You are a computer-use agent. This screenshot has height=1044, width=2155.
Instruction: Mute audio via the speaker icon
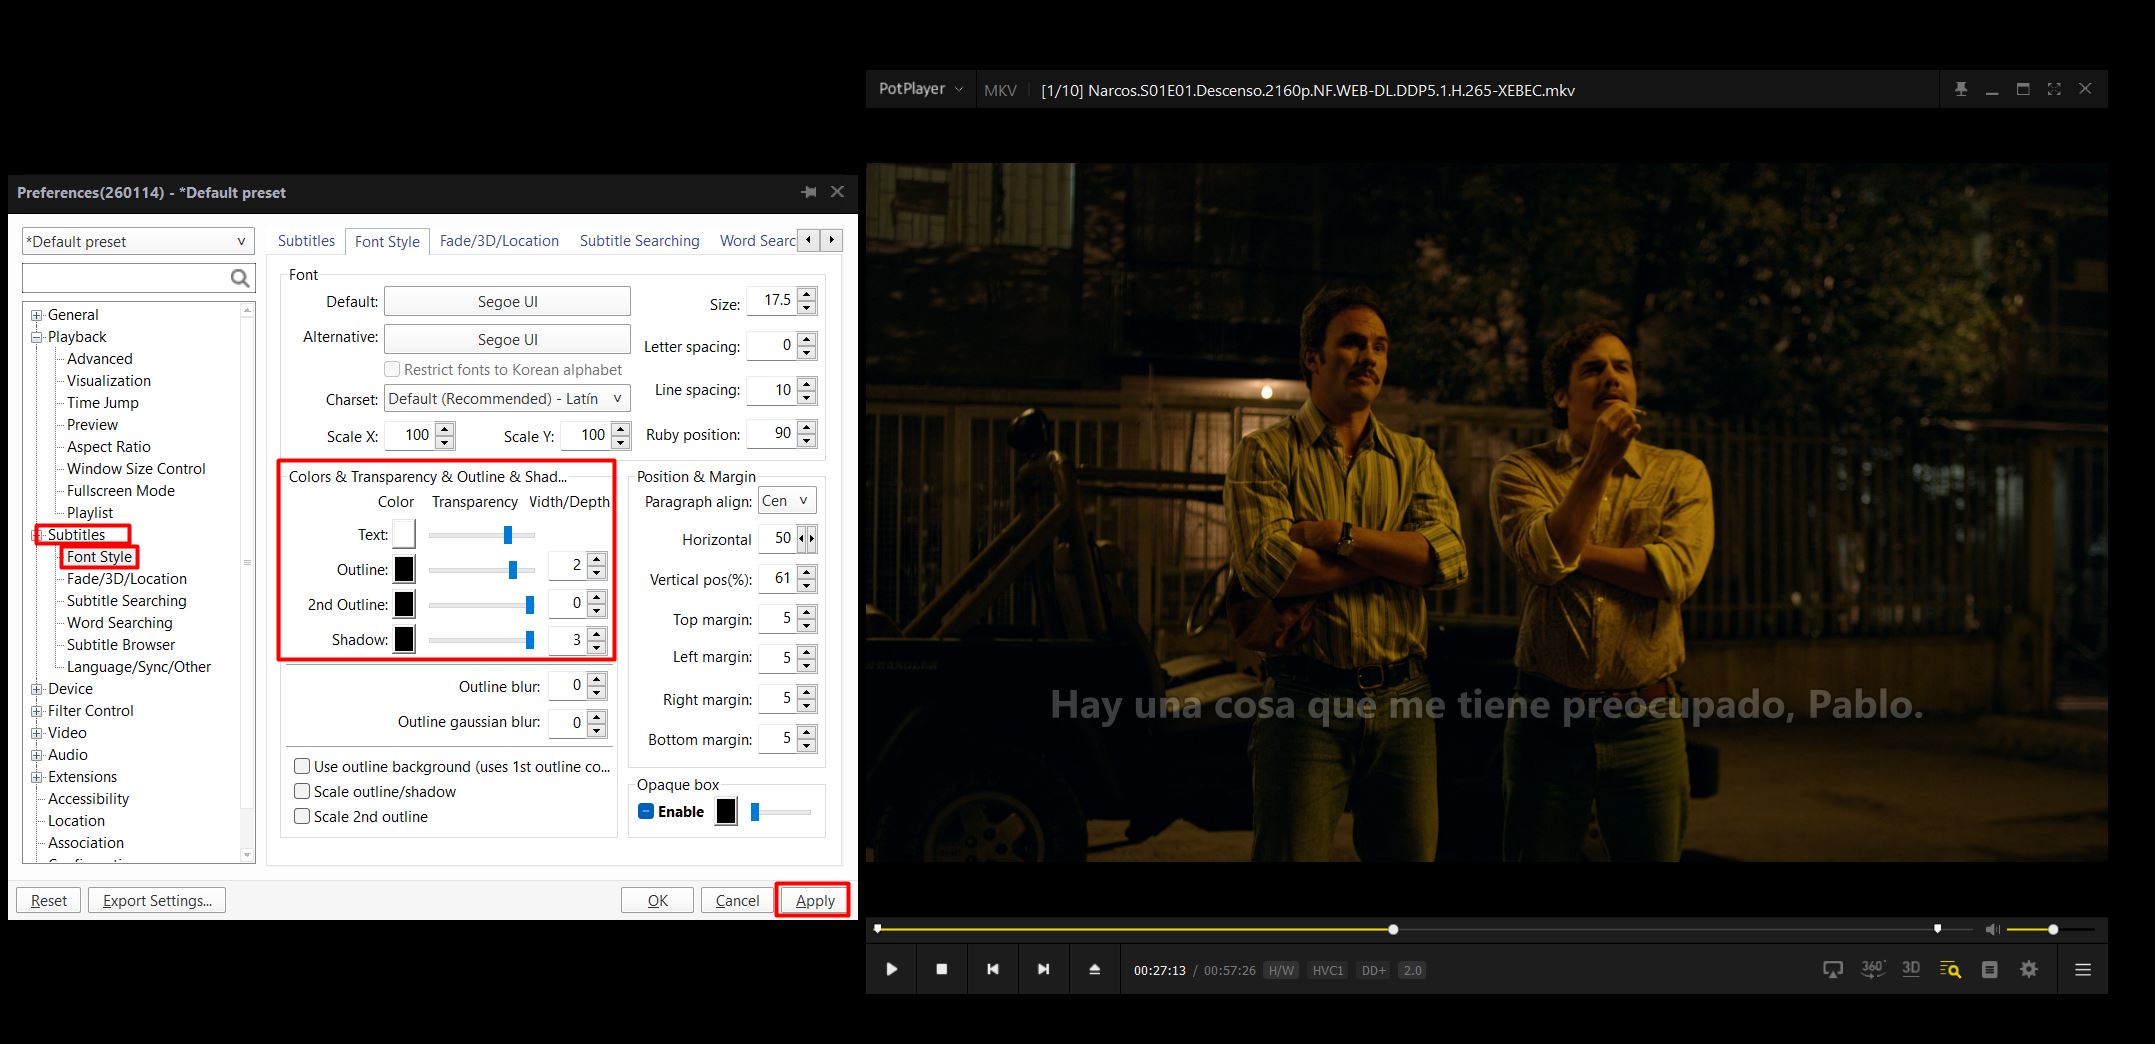click(1992, 929)
